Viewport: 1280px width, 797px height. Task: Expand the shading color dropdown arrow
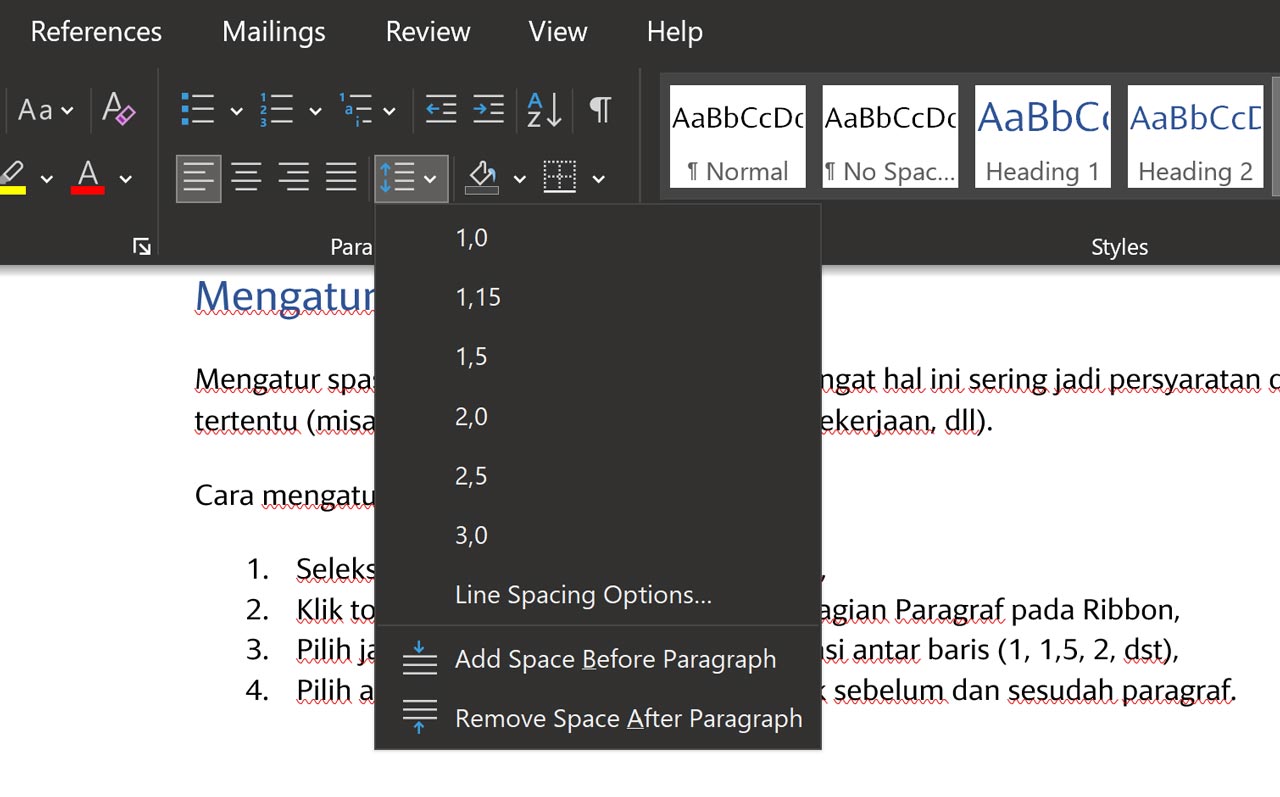click(519, 179)
